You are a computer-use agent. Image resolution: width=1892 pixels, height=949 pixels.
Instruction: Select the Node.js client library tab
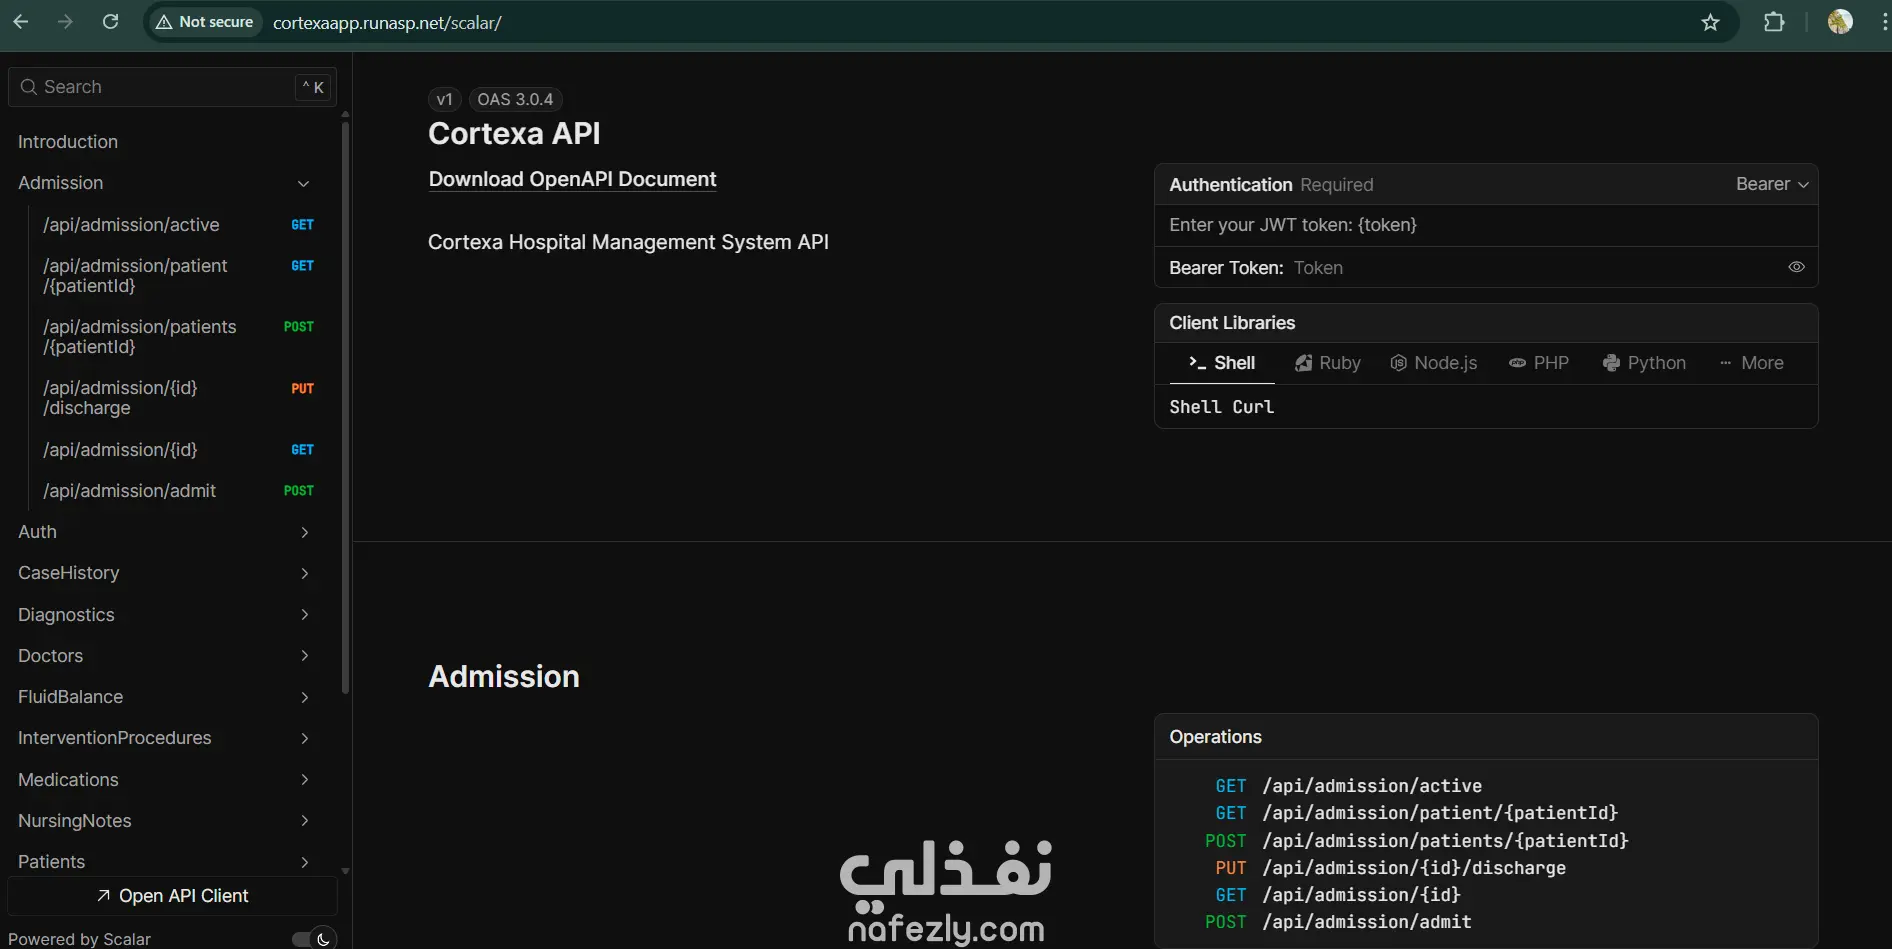1433,363
